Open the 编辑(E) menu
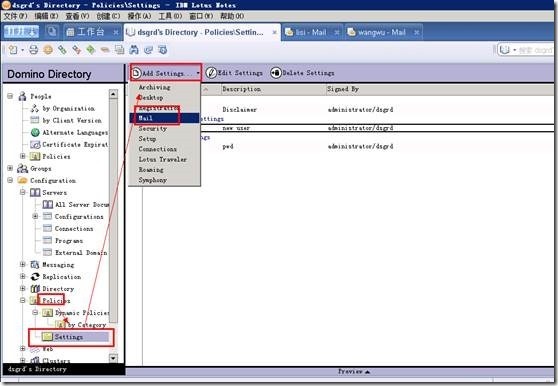This screenshot has height=386, width=558. (46, 16)
